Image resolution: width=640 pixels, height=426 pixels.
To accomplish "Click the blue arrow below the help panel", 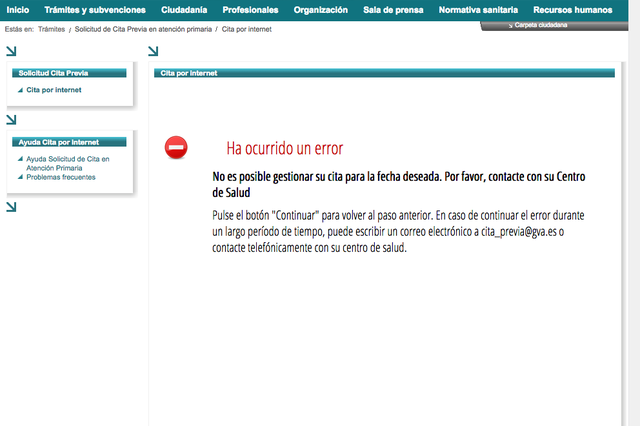I will pos(11,208).
